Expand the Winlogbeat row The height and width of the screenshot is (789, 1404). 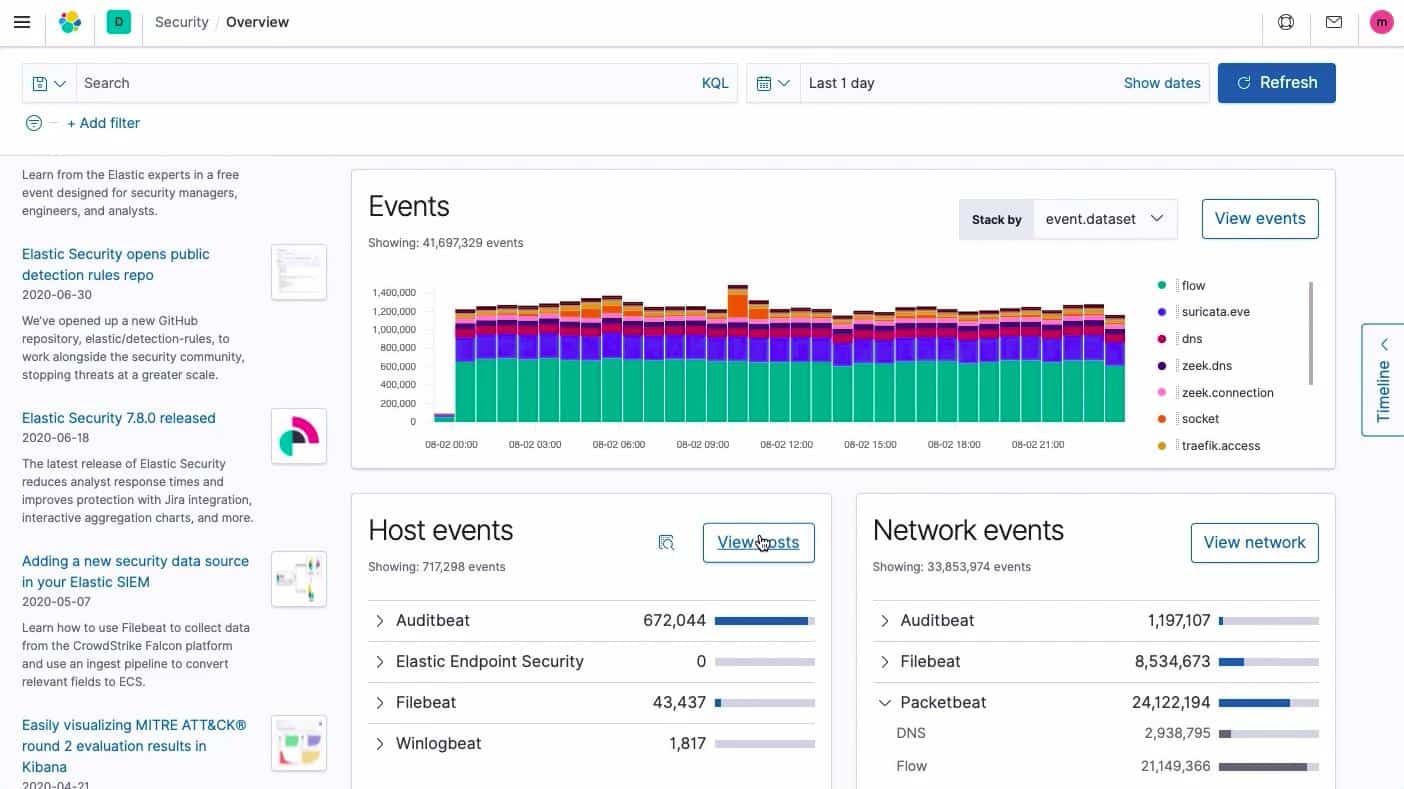point(380,744)
